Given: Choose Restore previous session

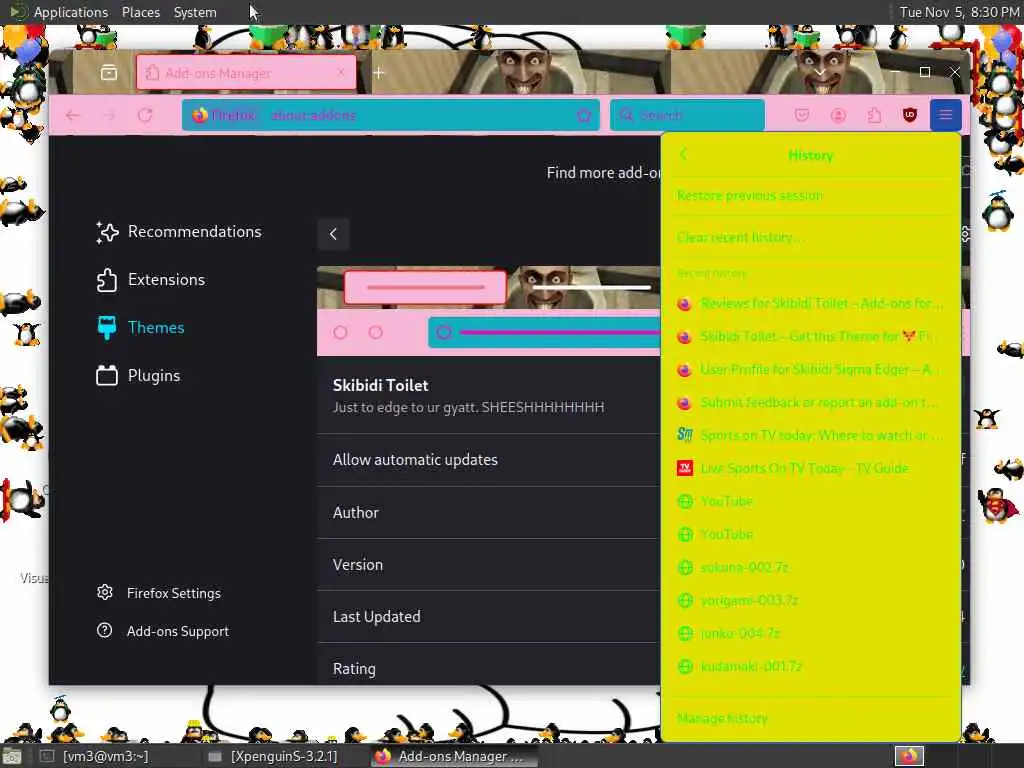Looking at the screenshot, I should coord(810,195).
